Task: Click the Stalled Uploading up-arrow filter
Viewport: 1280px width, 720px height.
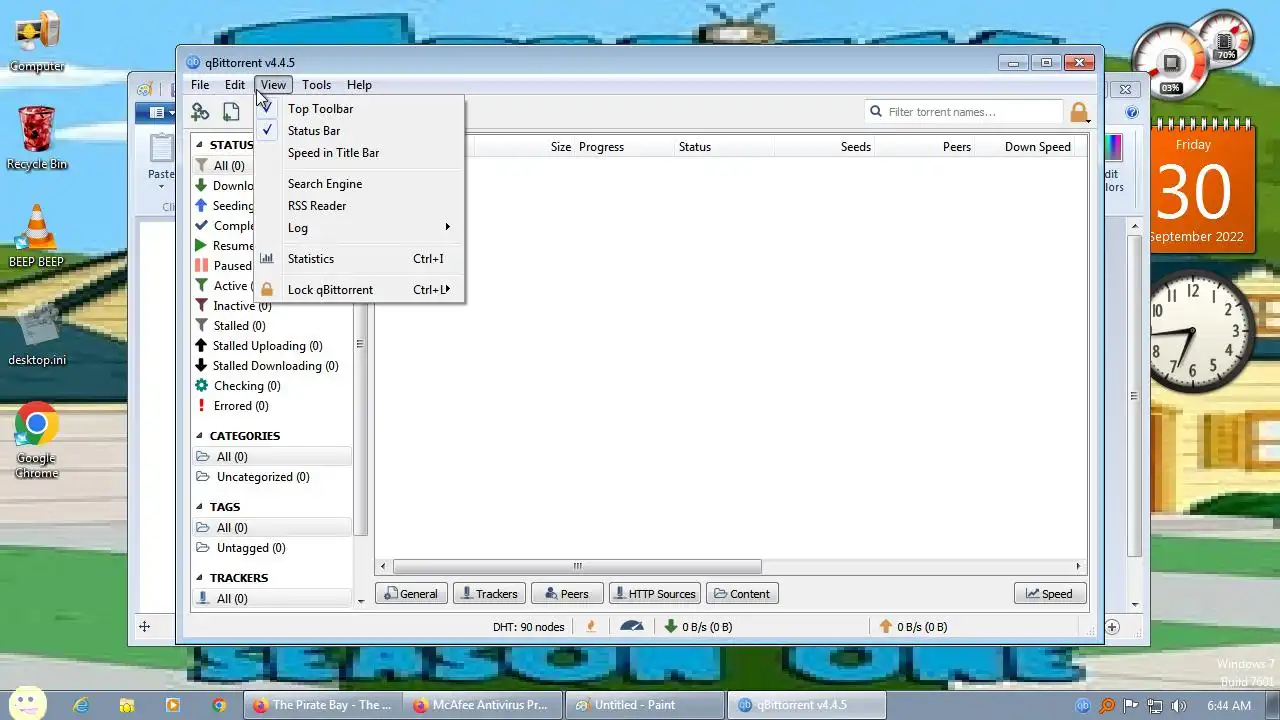Action: coord(201,345)
